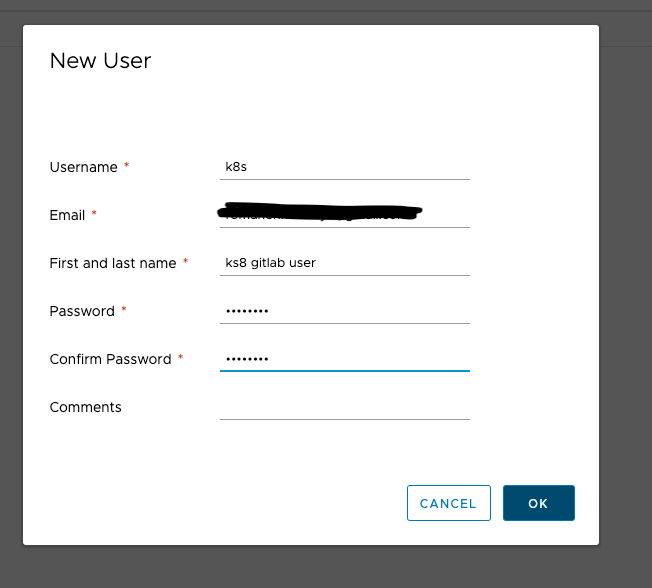Click the Username label text
This screenshot has width=652, height=588.
83,167
